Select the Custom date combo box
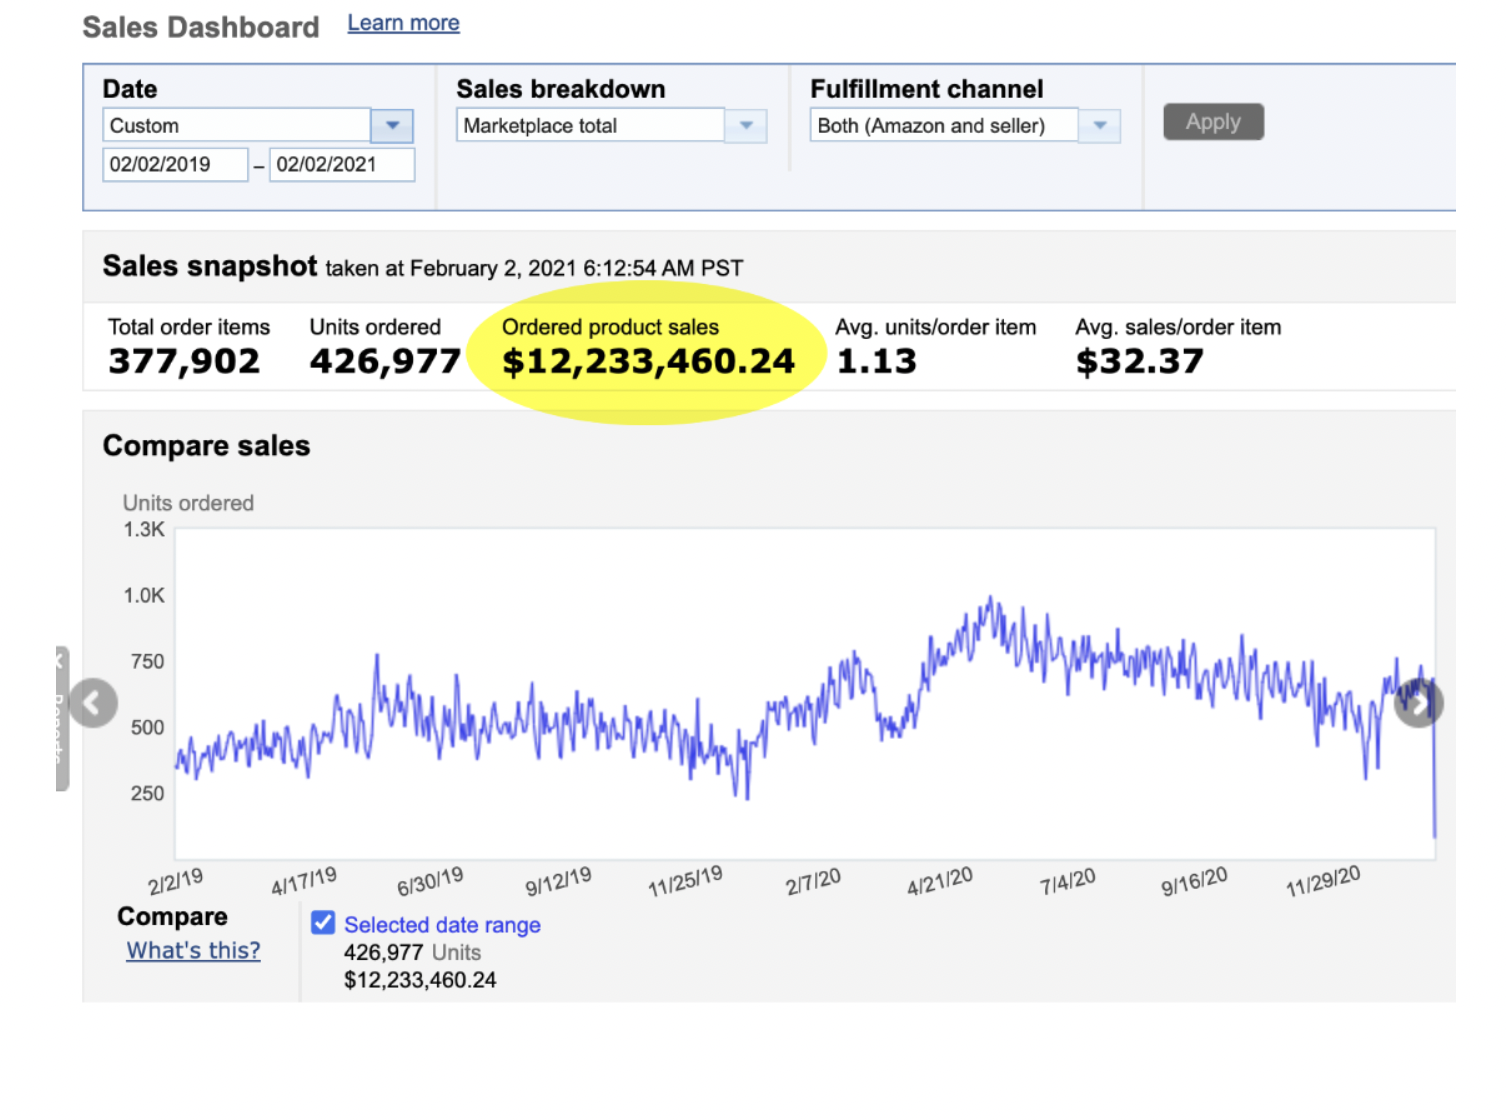 pos(237,126)
